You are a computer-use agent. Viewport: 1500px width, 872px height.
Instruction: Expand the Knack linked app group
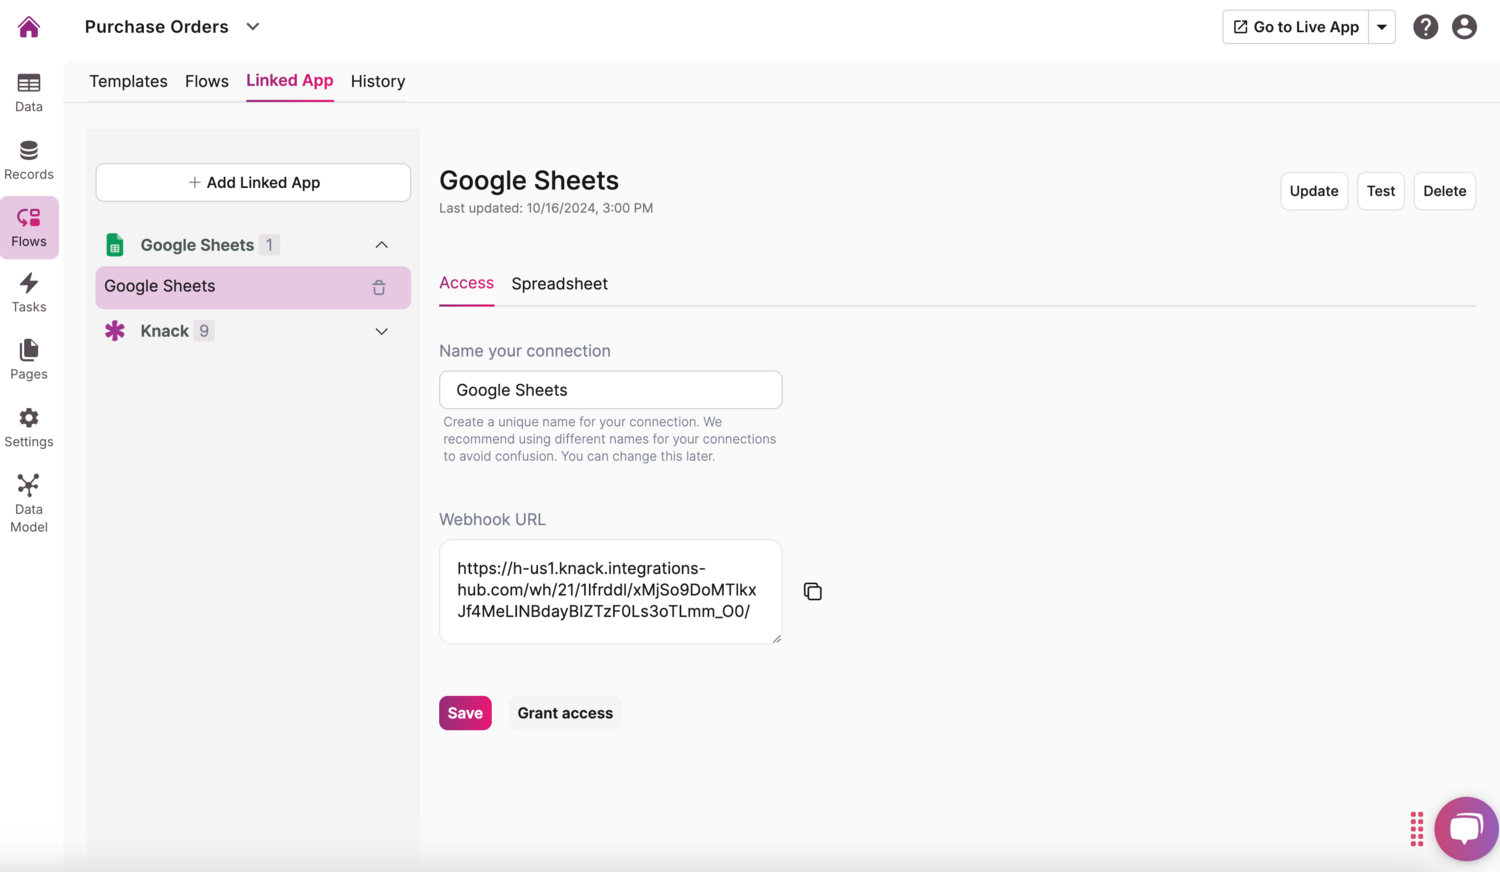click(381, 331)
